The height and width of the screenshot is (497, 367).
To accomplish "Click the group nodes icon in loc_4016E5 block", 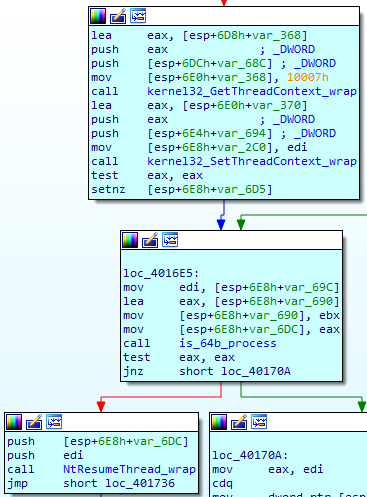I will click(x=170, y=240).
